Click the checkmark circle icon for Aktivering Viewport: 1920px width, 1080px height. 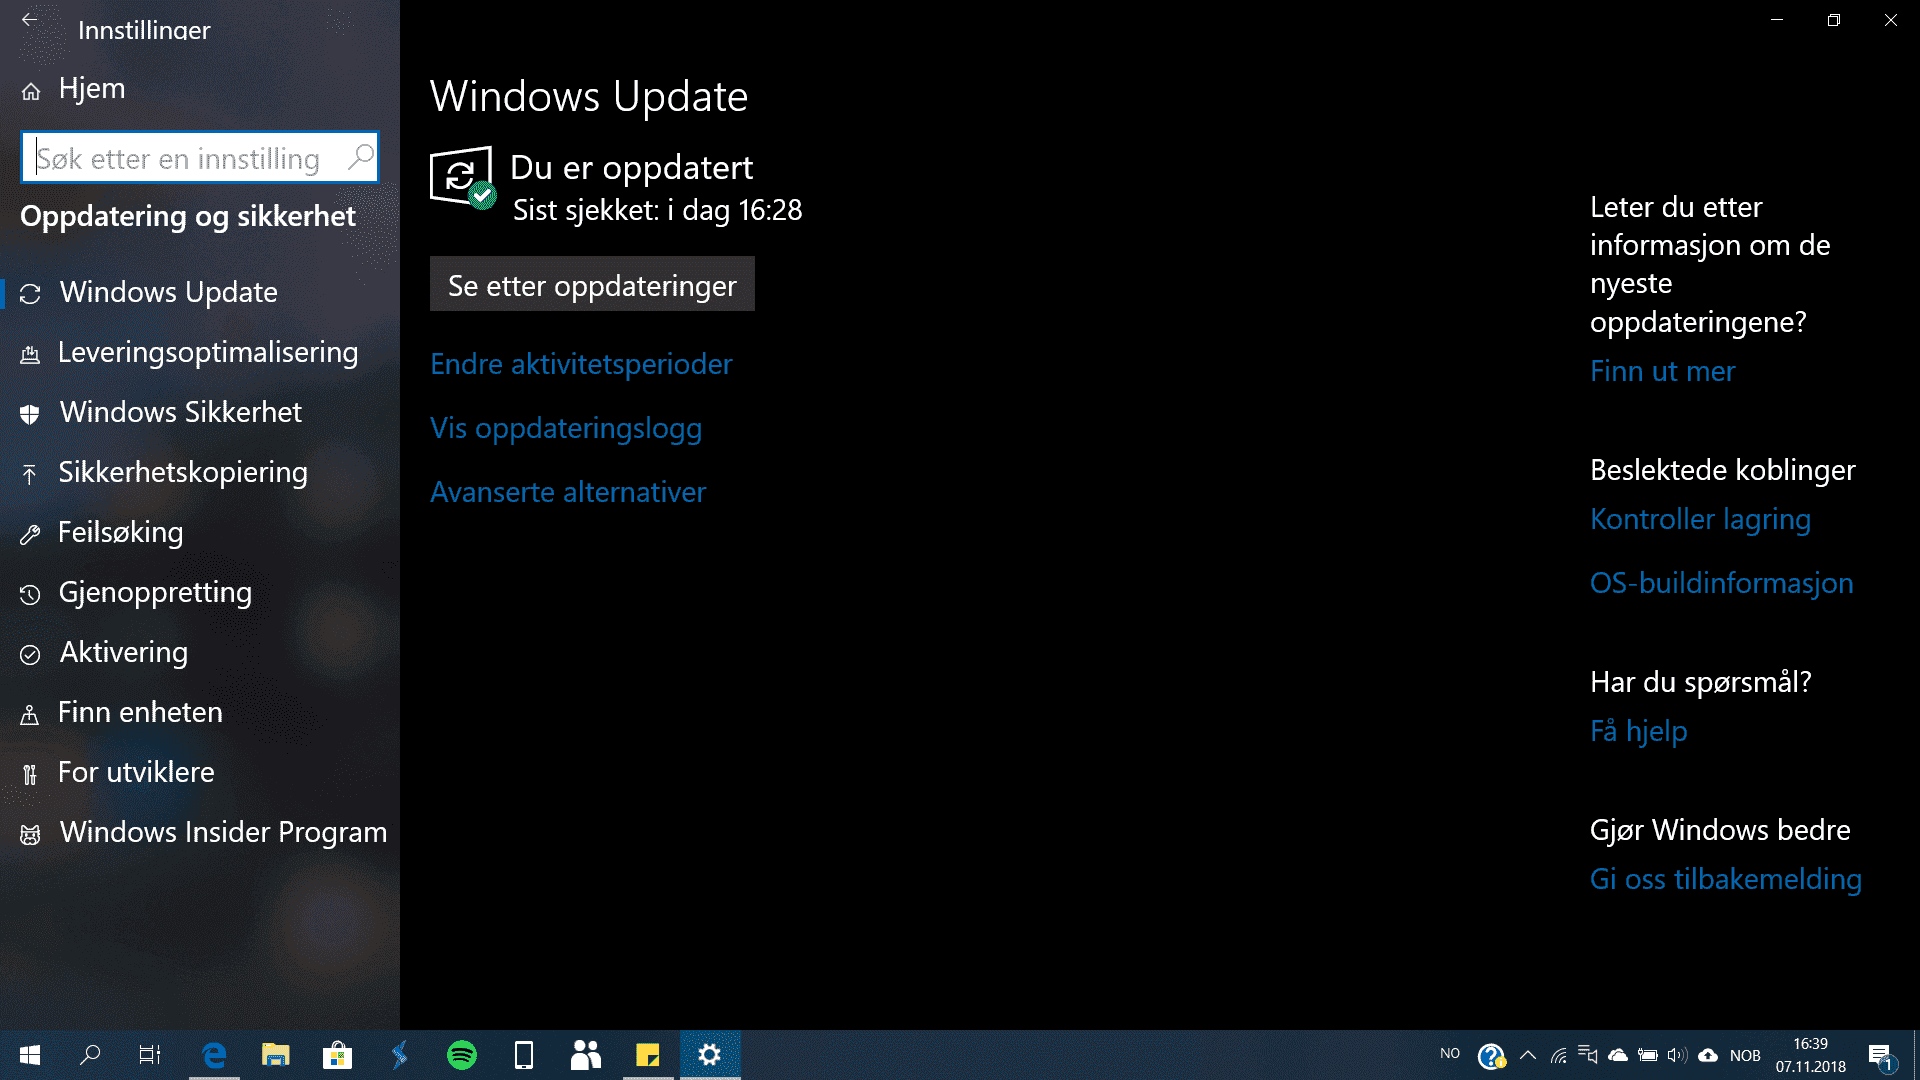pos(30,654)
